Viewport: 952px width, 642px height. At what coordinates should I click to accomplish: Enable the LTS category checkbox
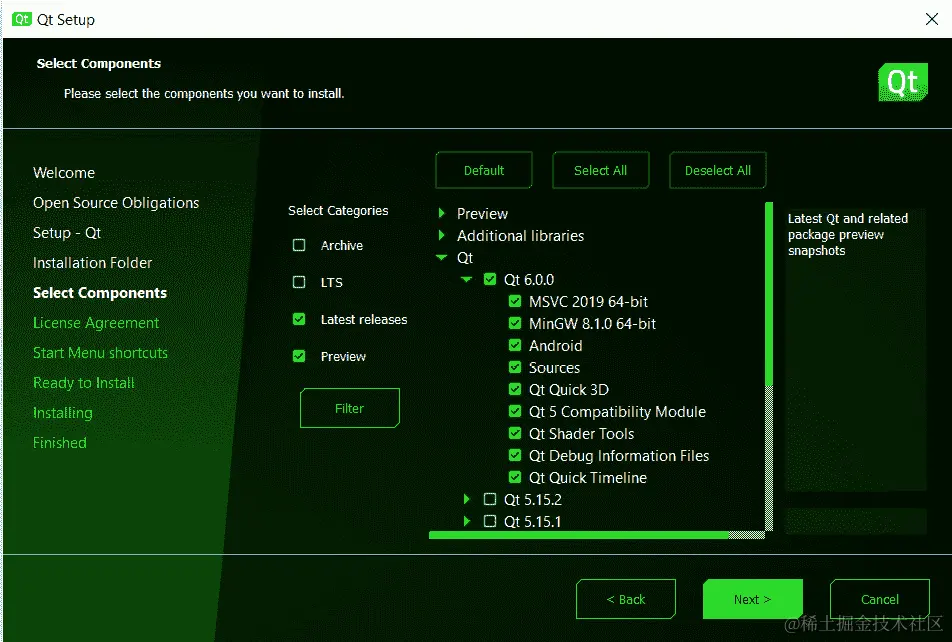(299, 282)
